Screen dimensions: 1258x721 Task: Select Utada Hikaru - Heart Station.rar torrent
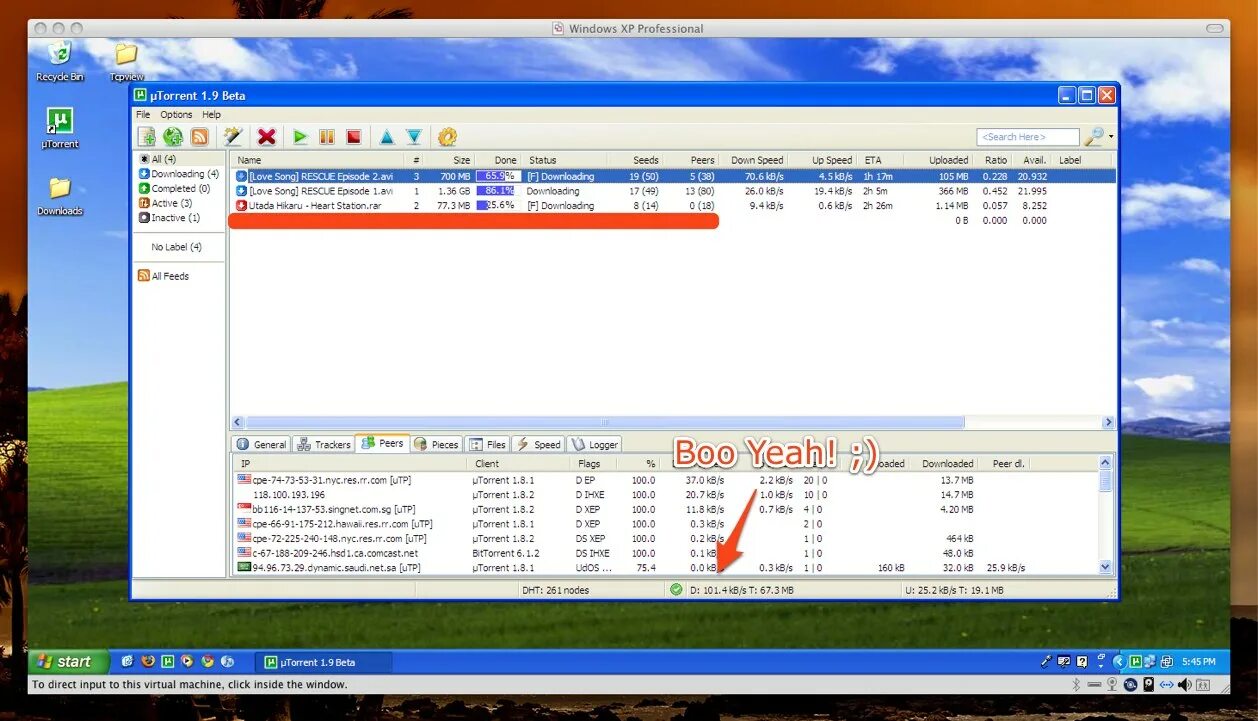673,206
